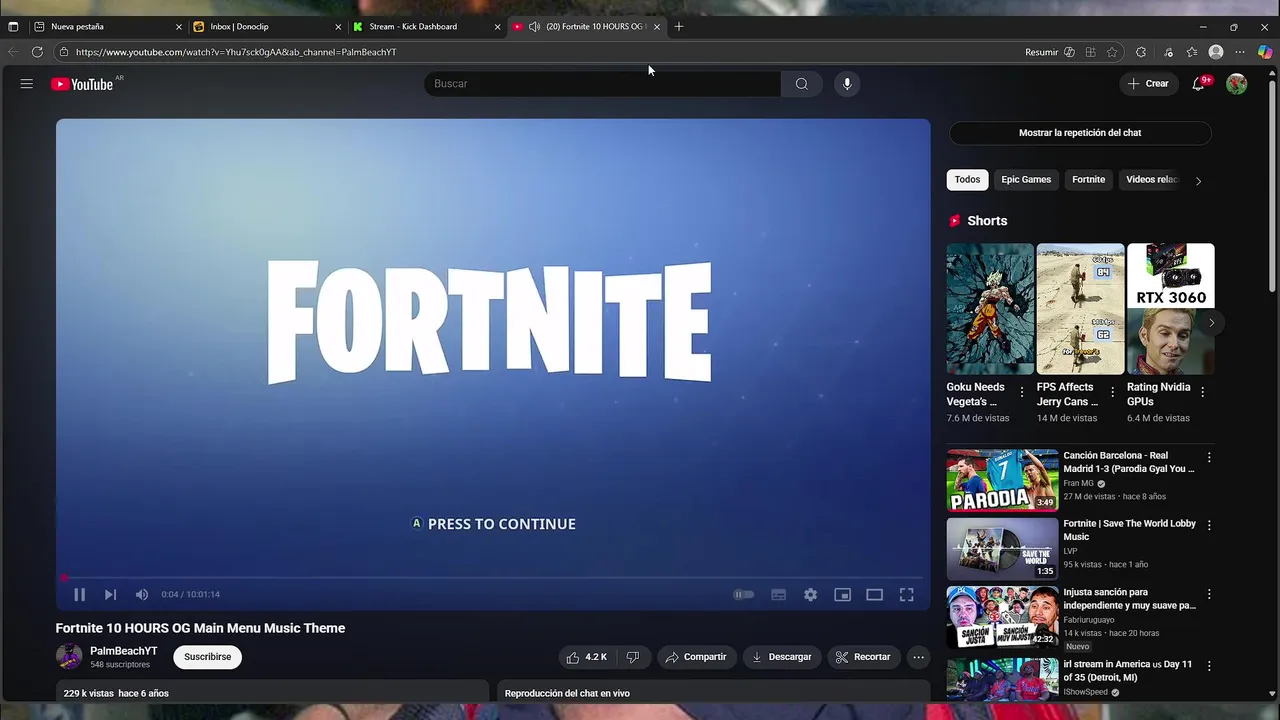Click Crear create button

1148,84
